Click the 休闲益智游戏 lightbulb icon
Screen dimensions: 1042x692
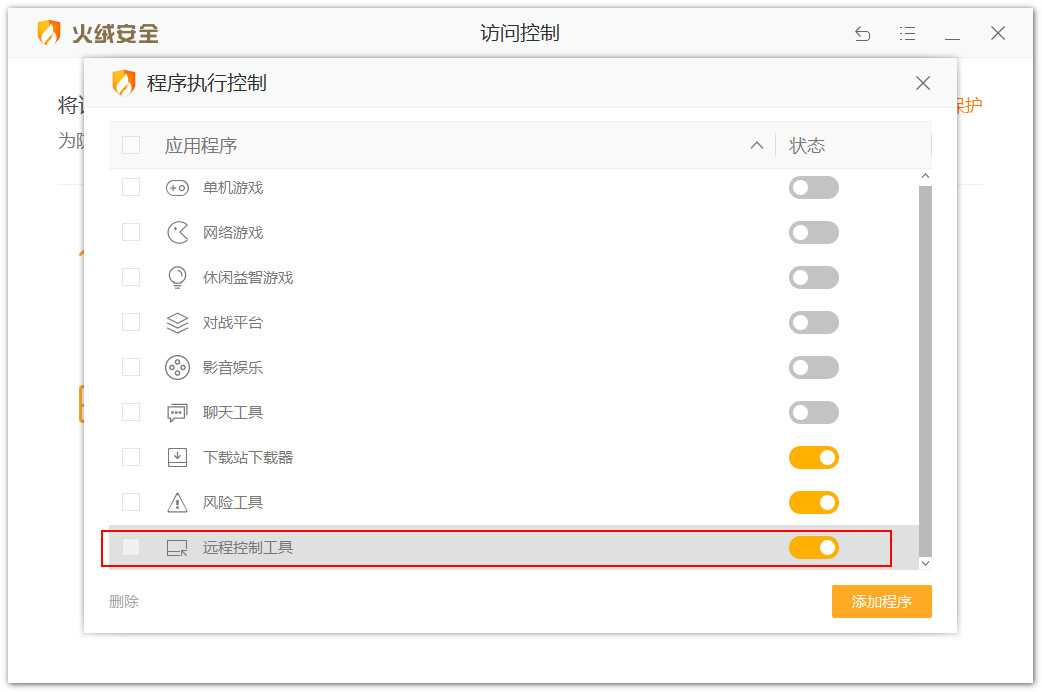pyautogui.click(x=177, y=278)
